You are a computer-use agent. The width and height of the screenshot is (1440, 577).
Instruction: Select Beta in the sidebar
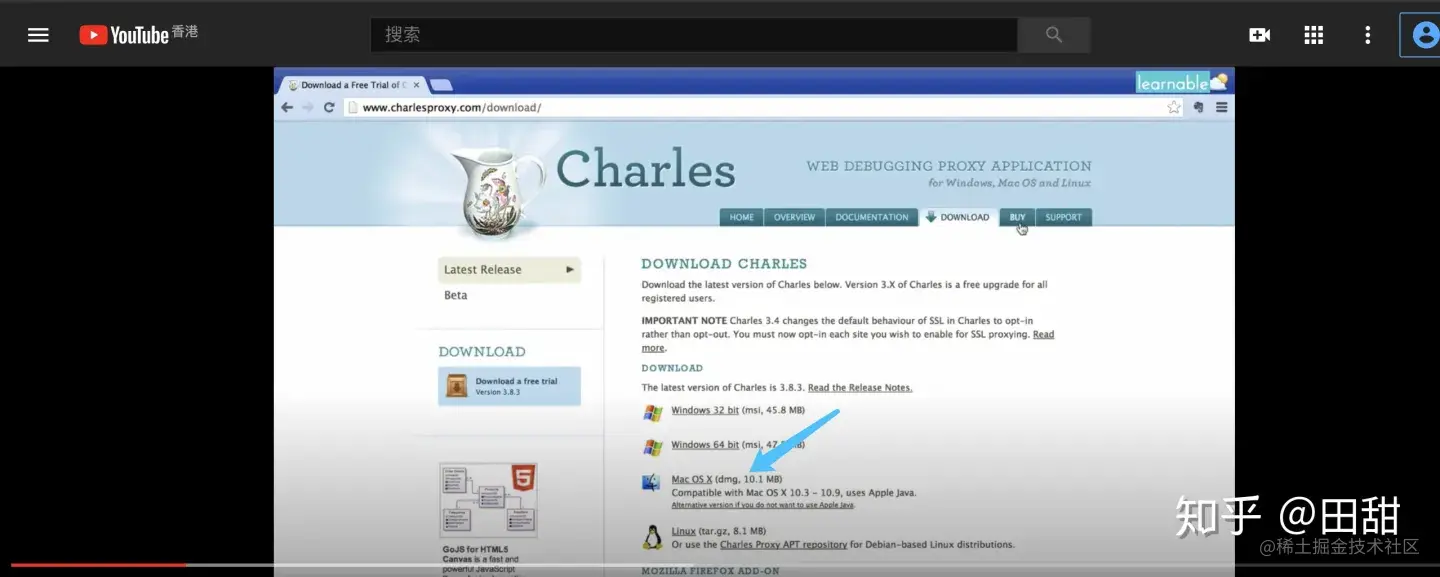tap(456, 296)
